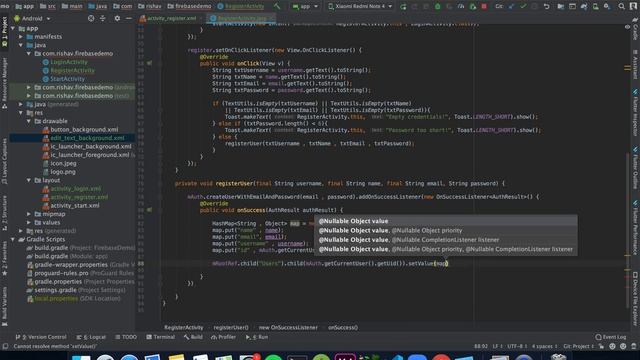This screenshot has height=360, width=640.
Task: Click the onSuccess() breadcrumb
Action: (x=343, y=327)
